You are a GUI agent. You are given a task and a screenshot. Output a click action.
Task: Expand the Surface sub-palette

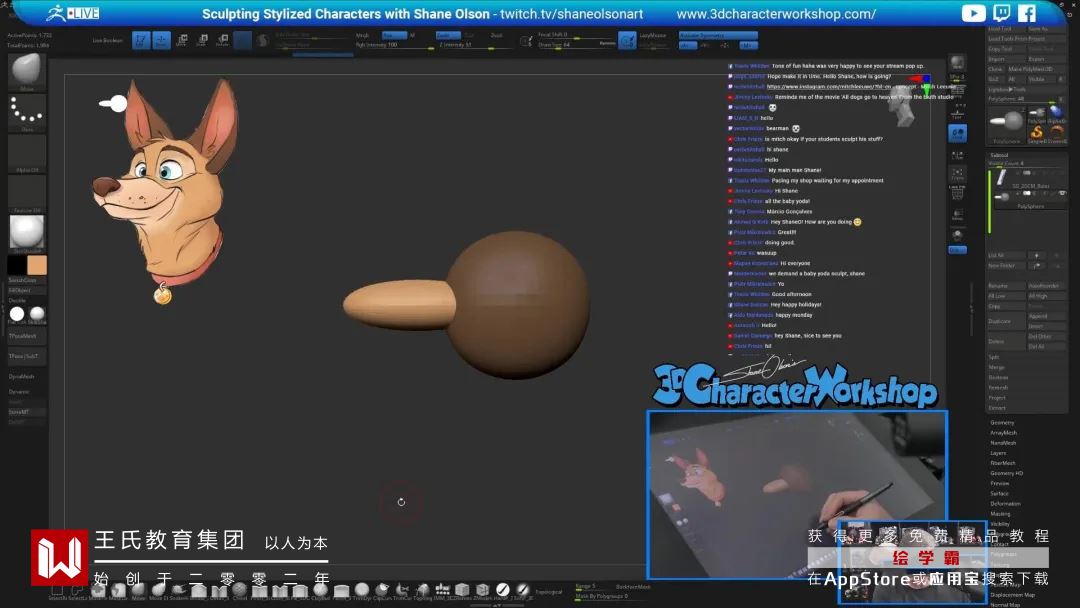tap(999, 494)
